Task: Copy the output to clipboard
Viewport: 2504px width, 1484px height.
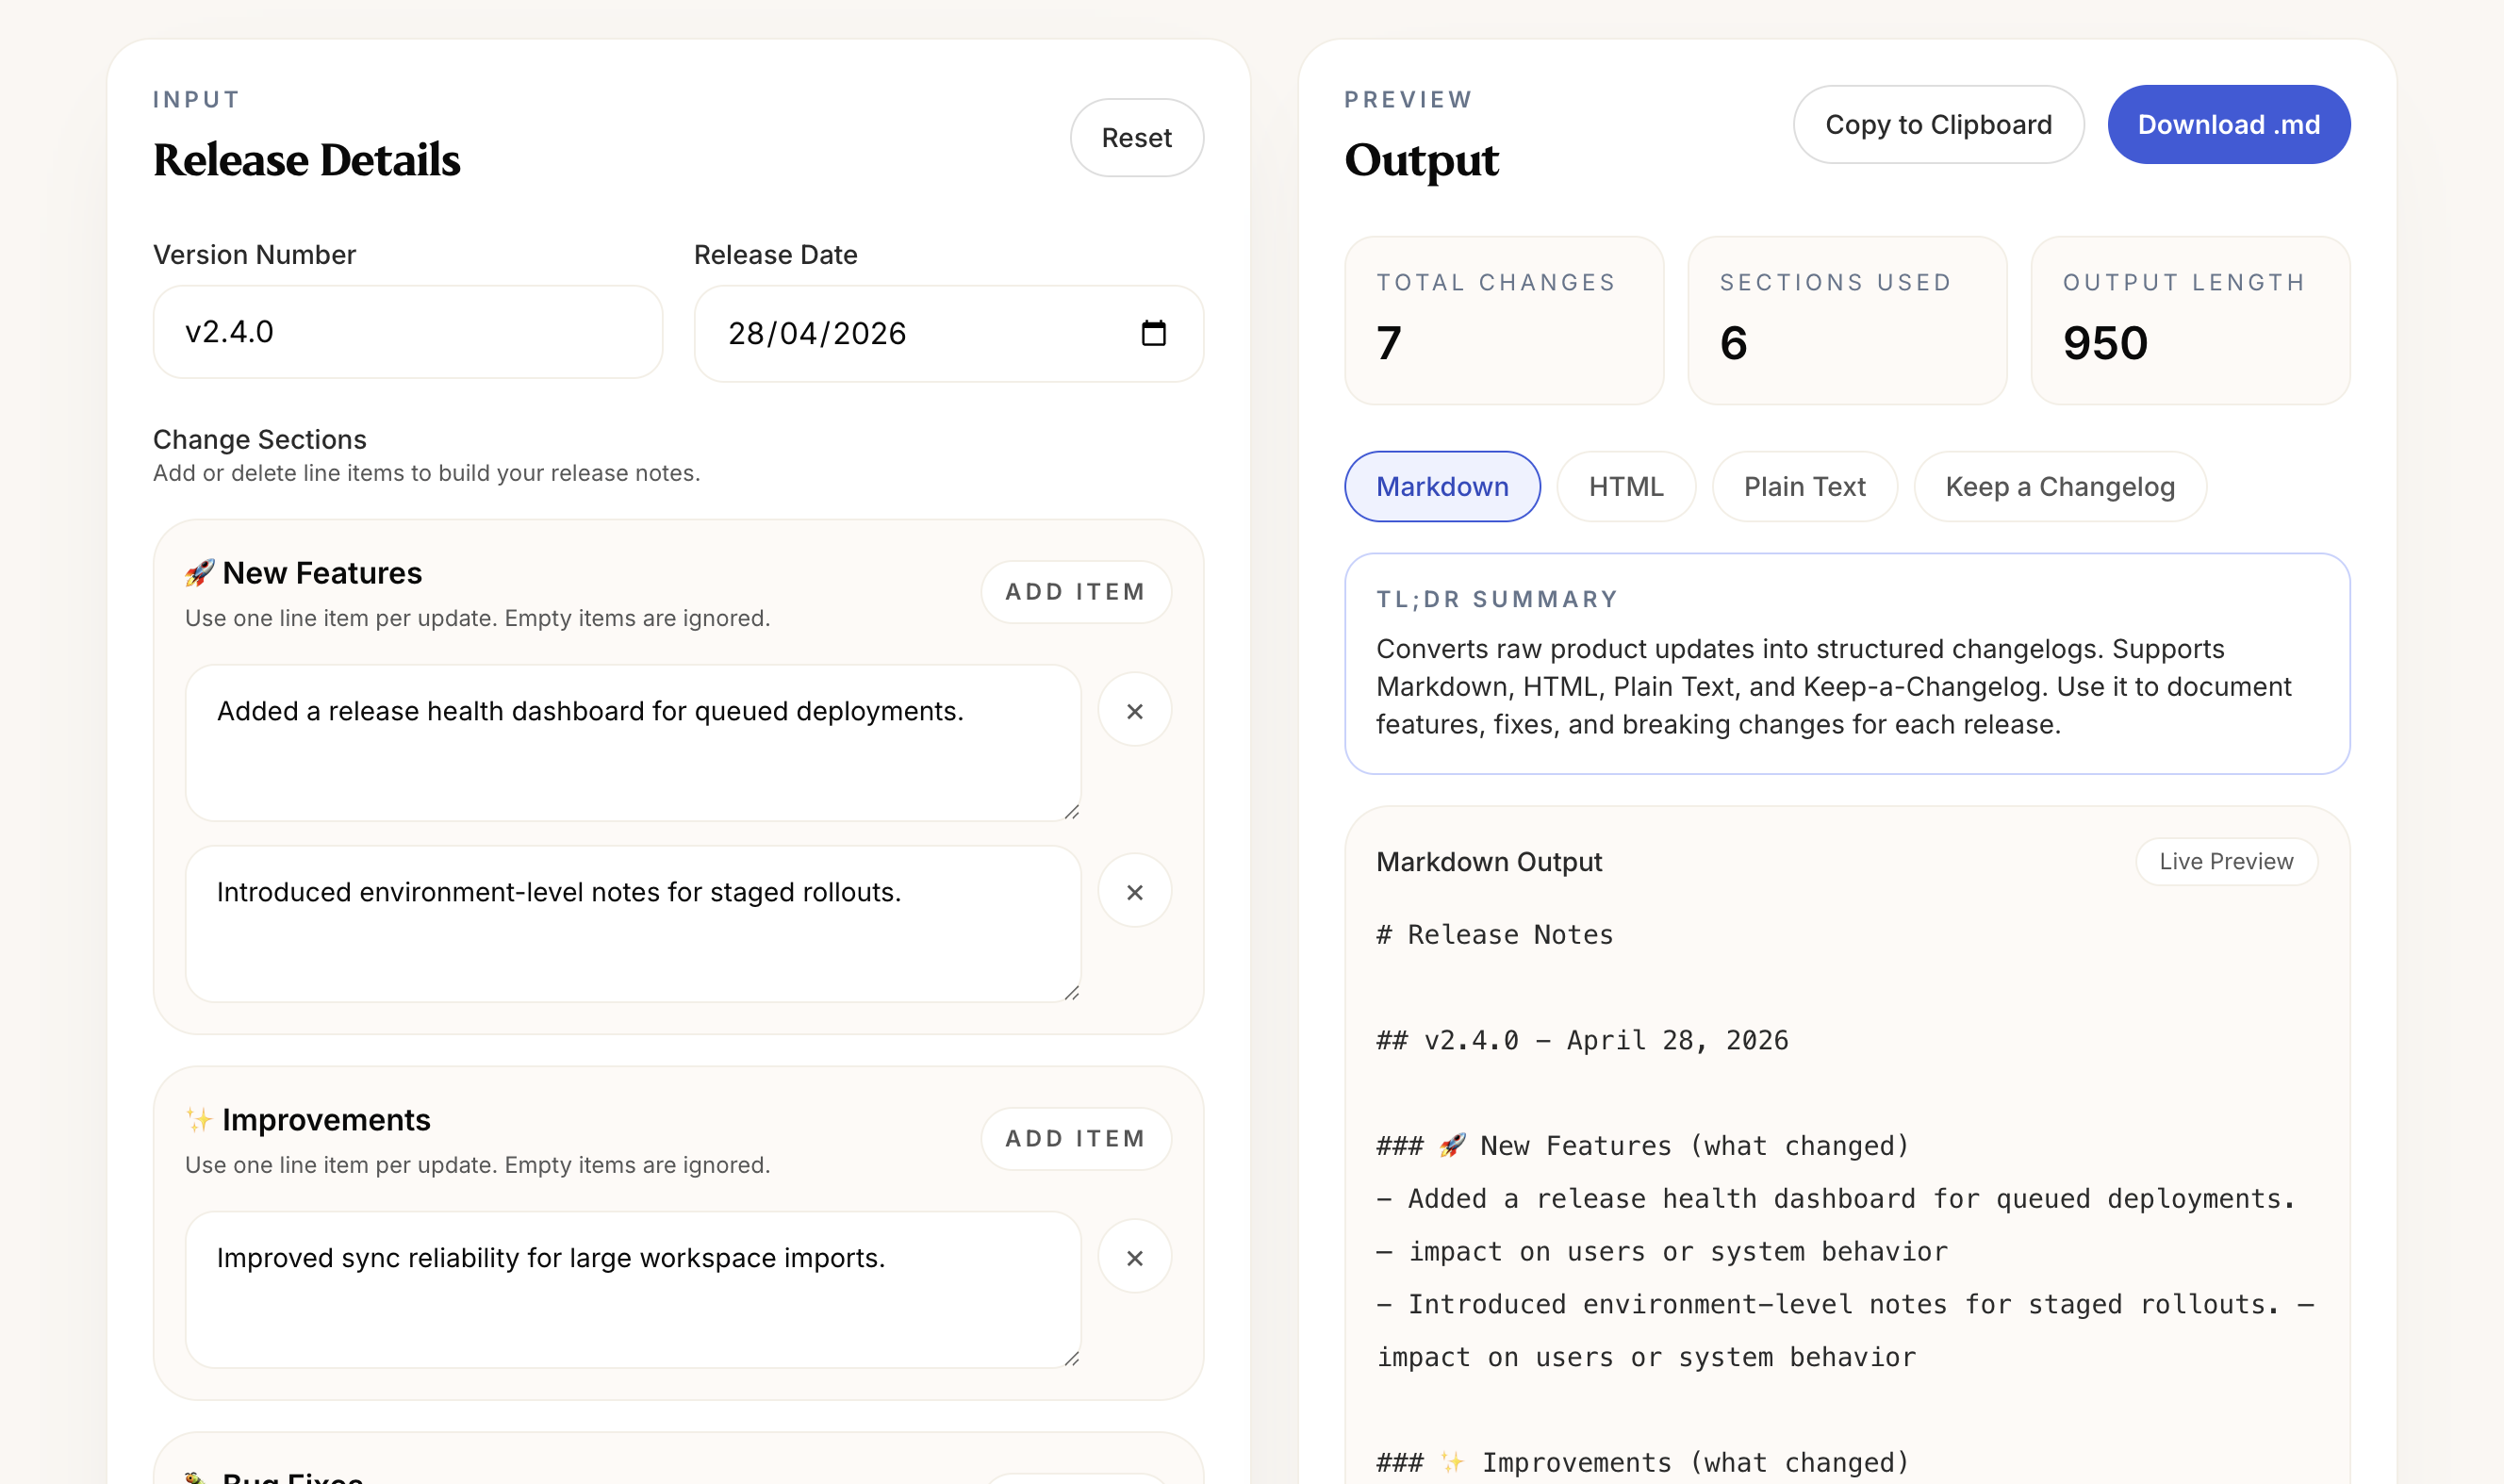Action: (x=1938, y=124)
